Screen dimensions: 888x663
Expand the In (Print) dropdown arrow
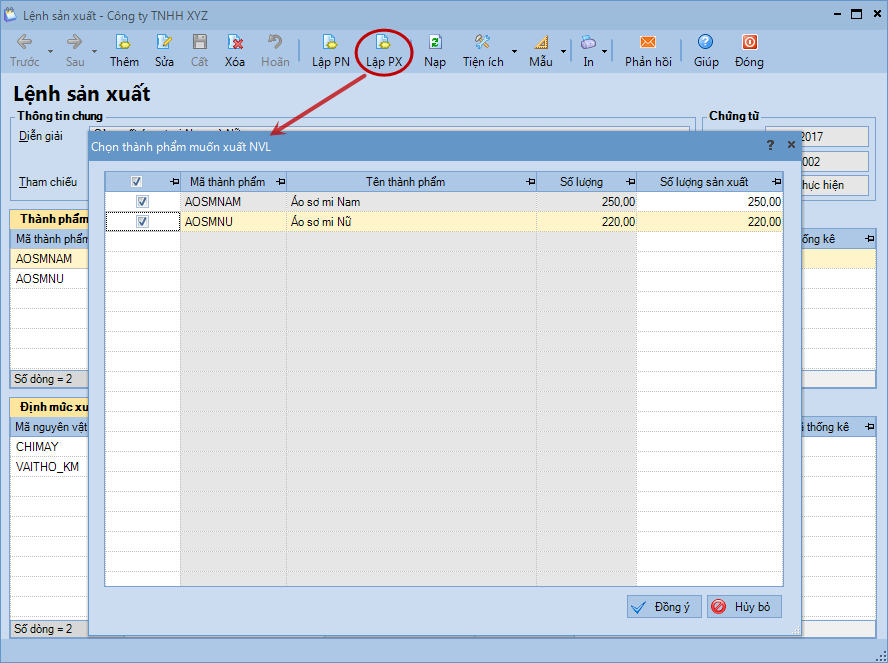pos(604,51)
